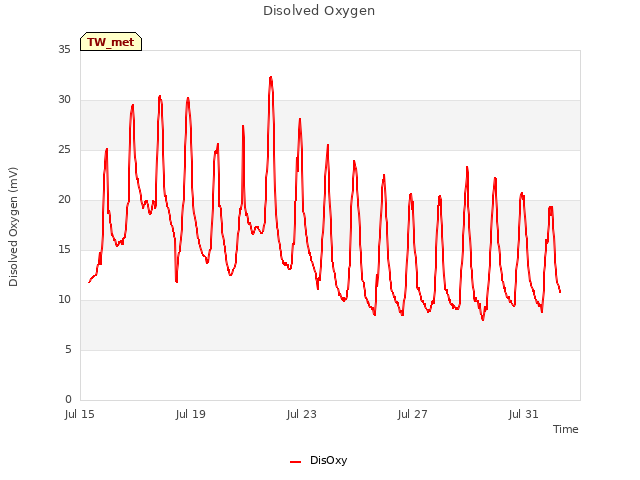Click the red DisOxy legend line swatch
The image size is (640, 480).
tap(296, 462)
